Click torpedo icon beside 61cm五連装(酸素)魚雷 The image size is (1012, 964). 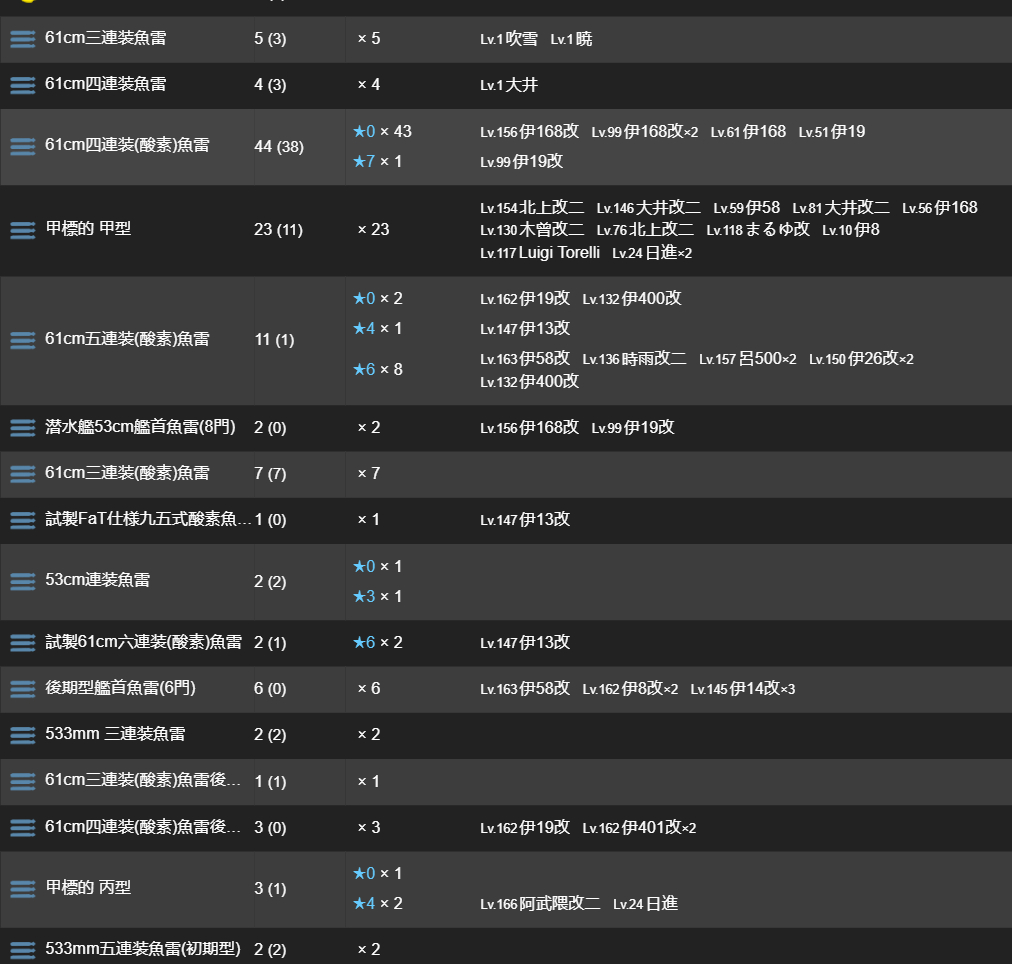[x=23, y=340]
